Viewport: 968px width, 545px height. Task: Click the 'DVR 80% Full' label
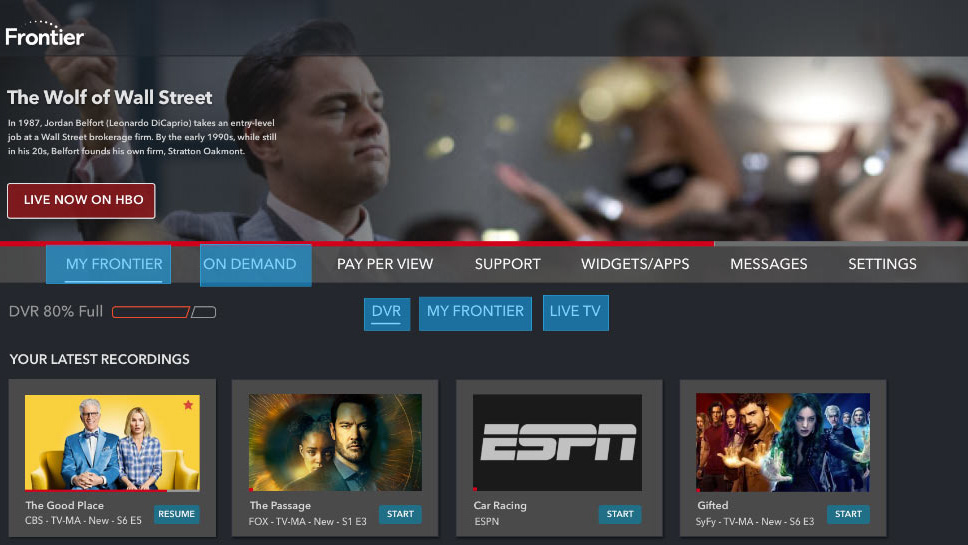(56, 312)
